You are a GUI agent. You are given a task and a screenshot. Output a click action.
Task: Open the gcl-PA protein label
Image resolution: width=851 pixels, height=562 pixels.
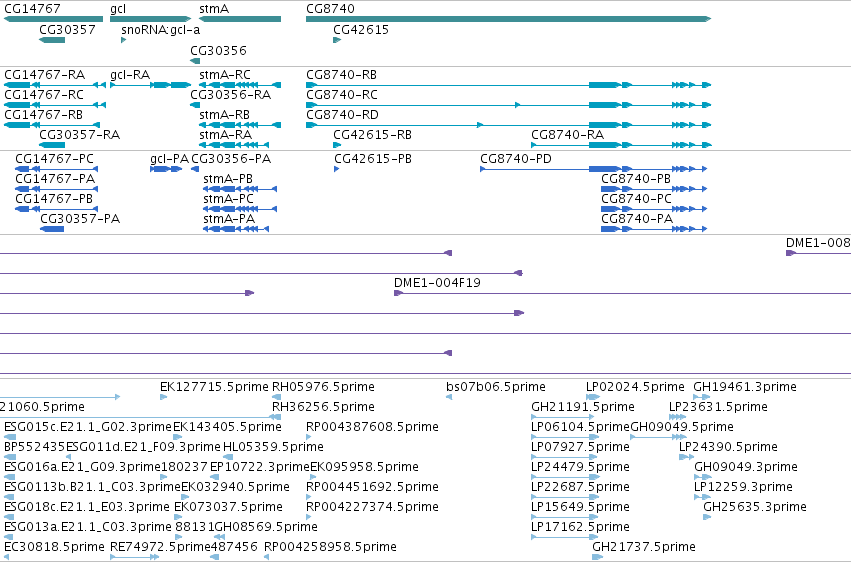click(169, 158)
